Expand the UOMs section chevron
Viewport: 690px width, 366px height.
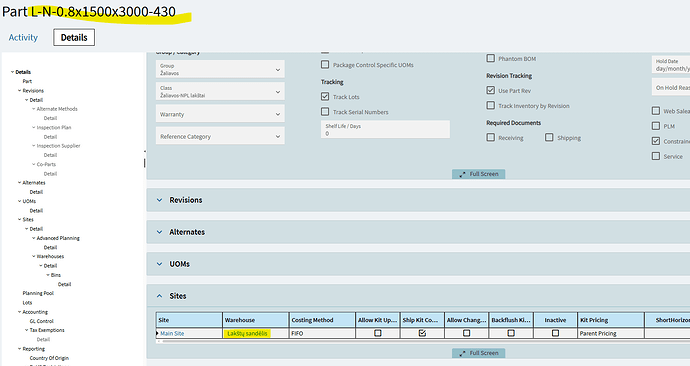pyautogui.click(x=159, y=264)
